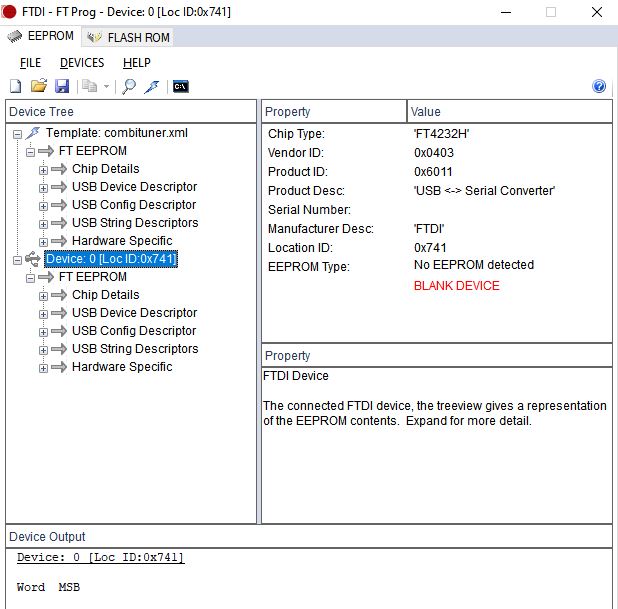This screenshot has height=609, width=618.
Task: Select USB Config Descriptor under Device 0
Action: click(134, 331)
